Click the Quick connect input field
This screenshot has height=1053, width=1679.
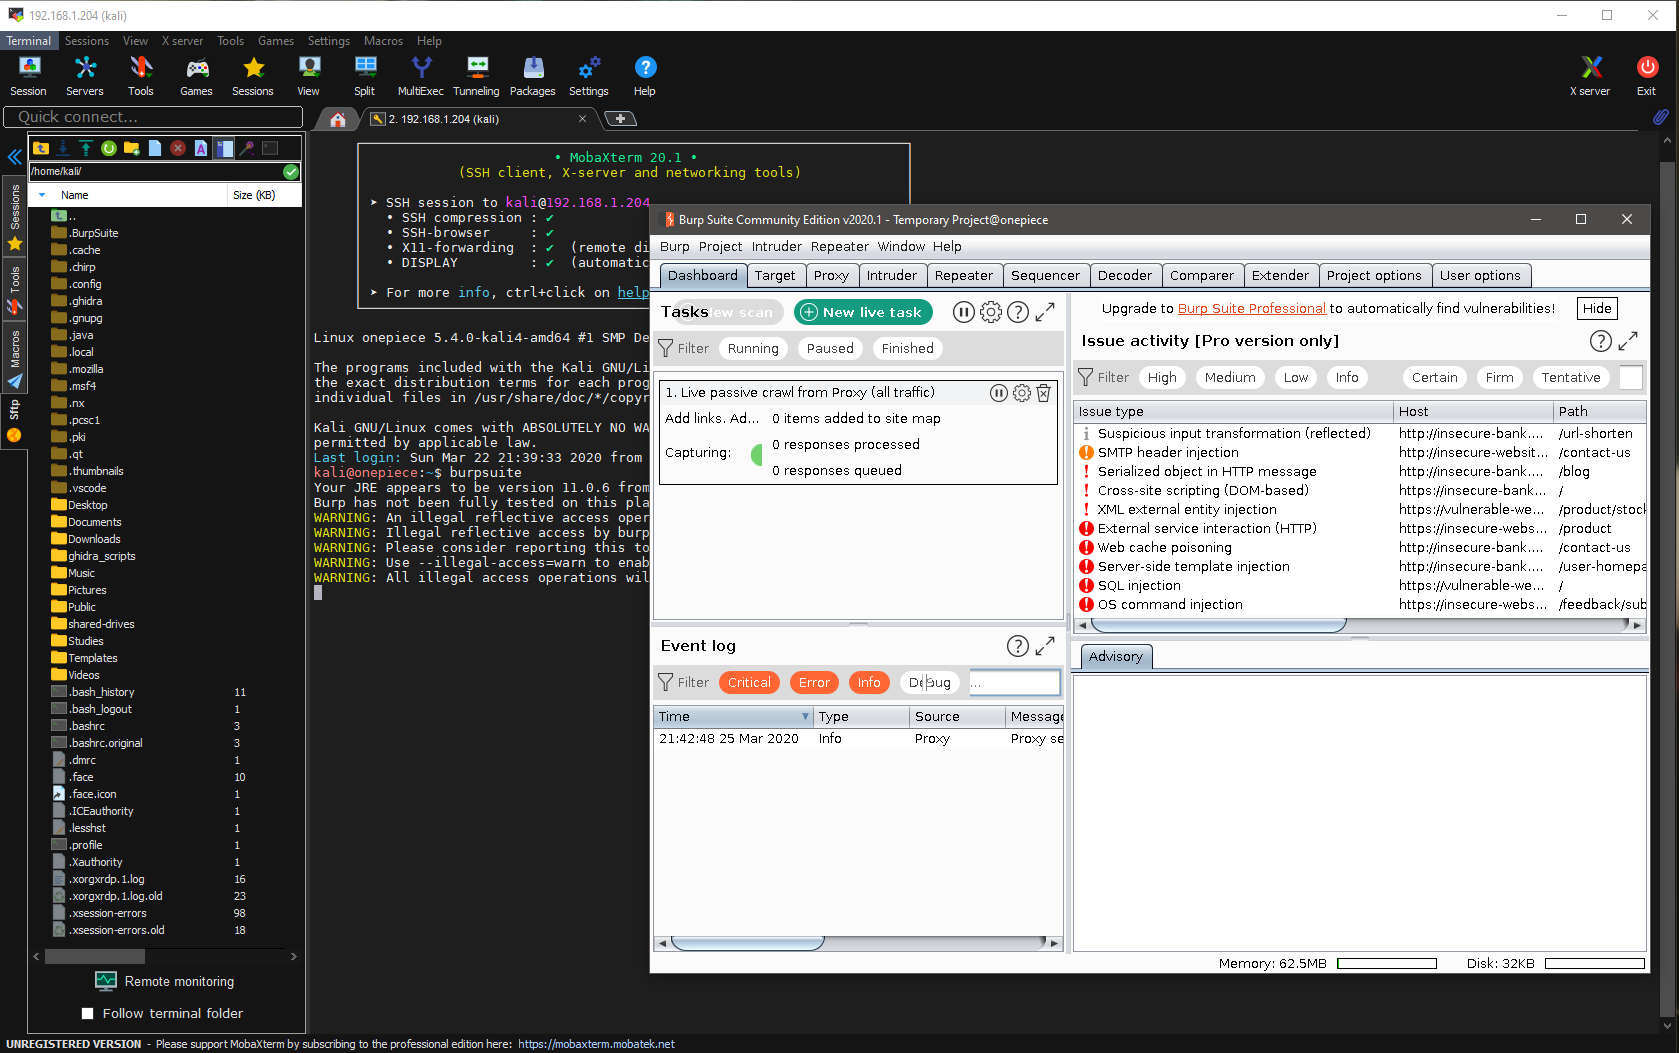pos(153,117)
